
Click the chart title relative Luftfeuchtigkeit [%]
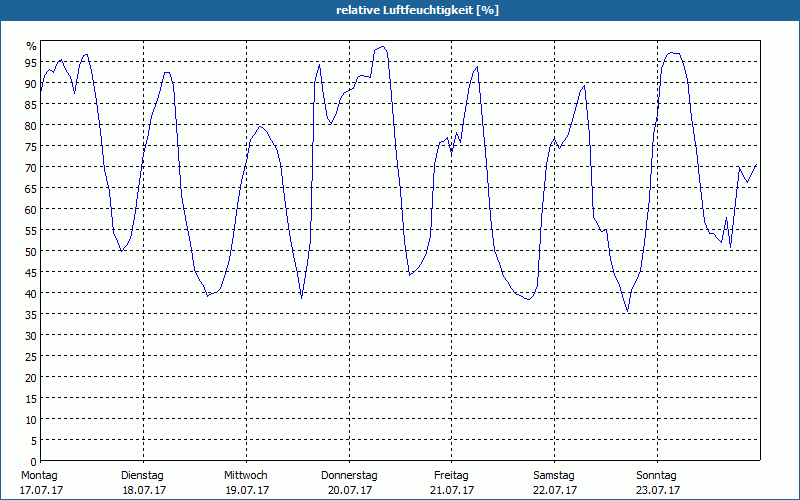coord(417,10)
